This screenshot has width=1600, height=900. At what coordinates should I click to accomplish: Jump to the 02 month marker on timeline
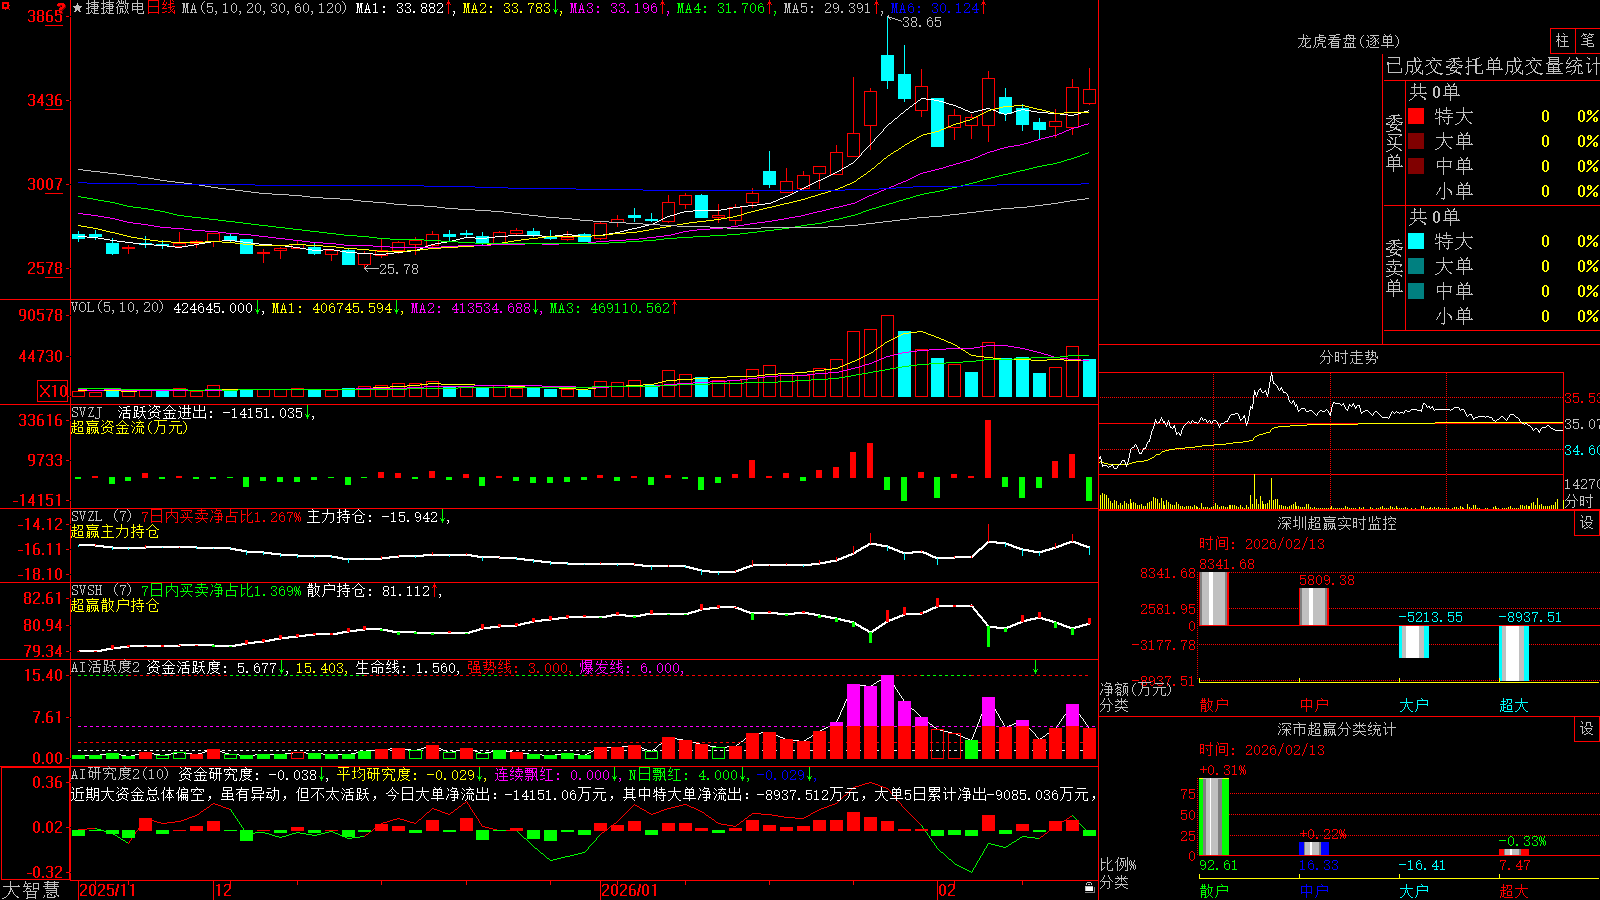tap(946, 890)
